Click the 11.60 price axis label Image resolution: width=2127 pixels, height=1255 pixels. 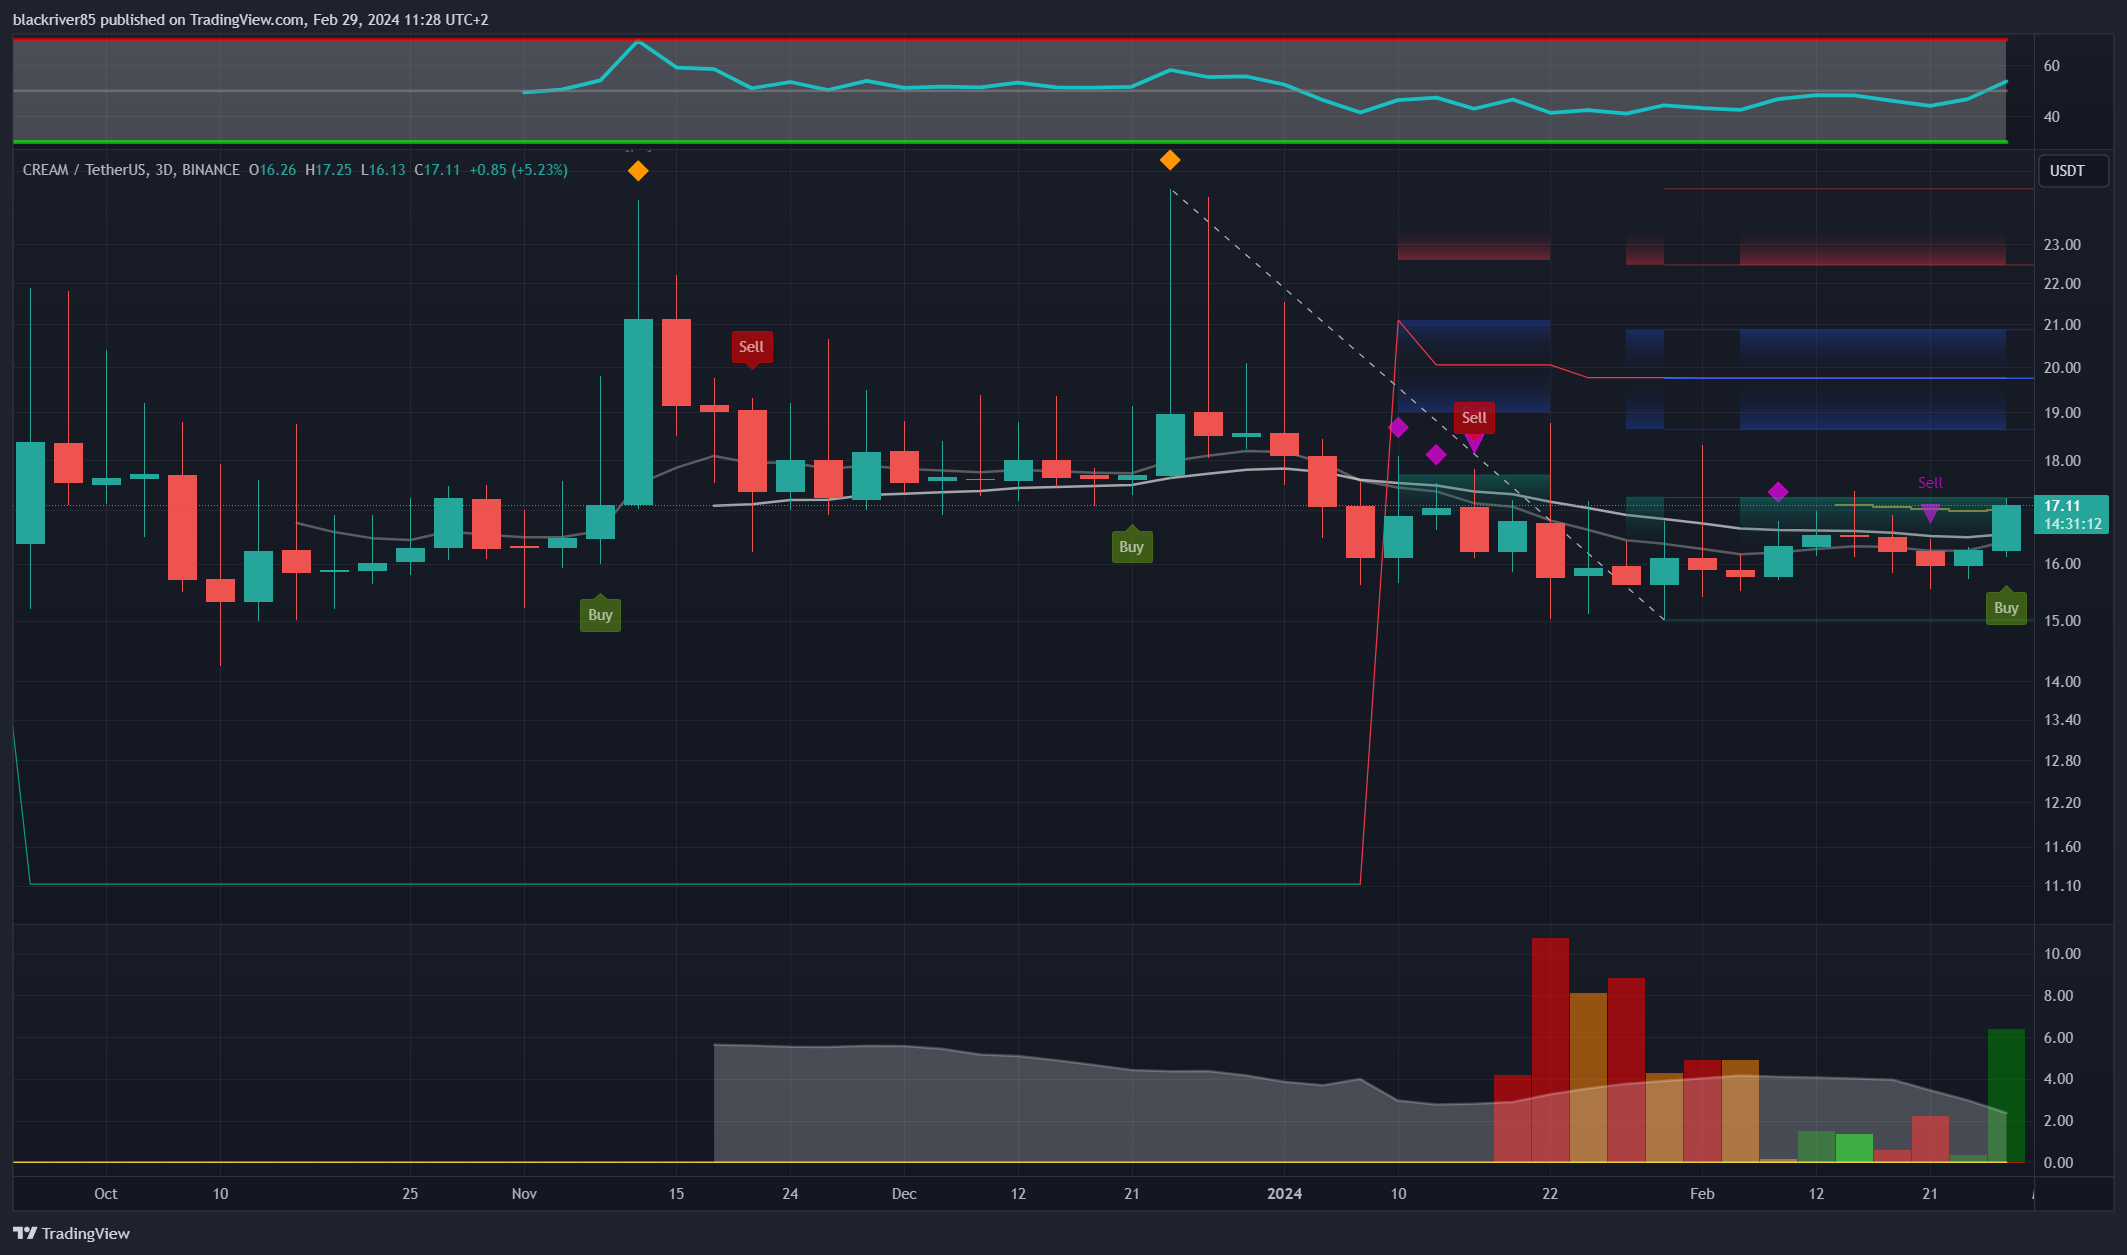[2062, 847]
